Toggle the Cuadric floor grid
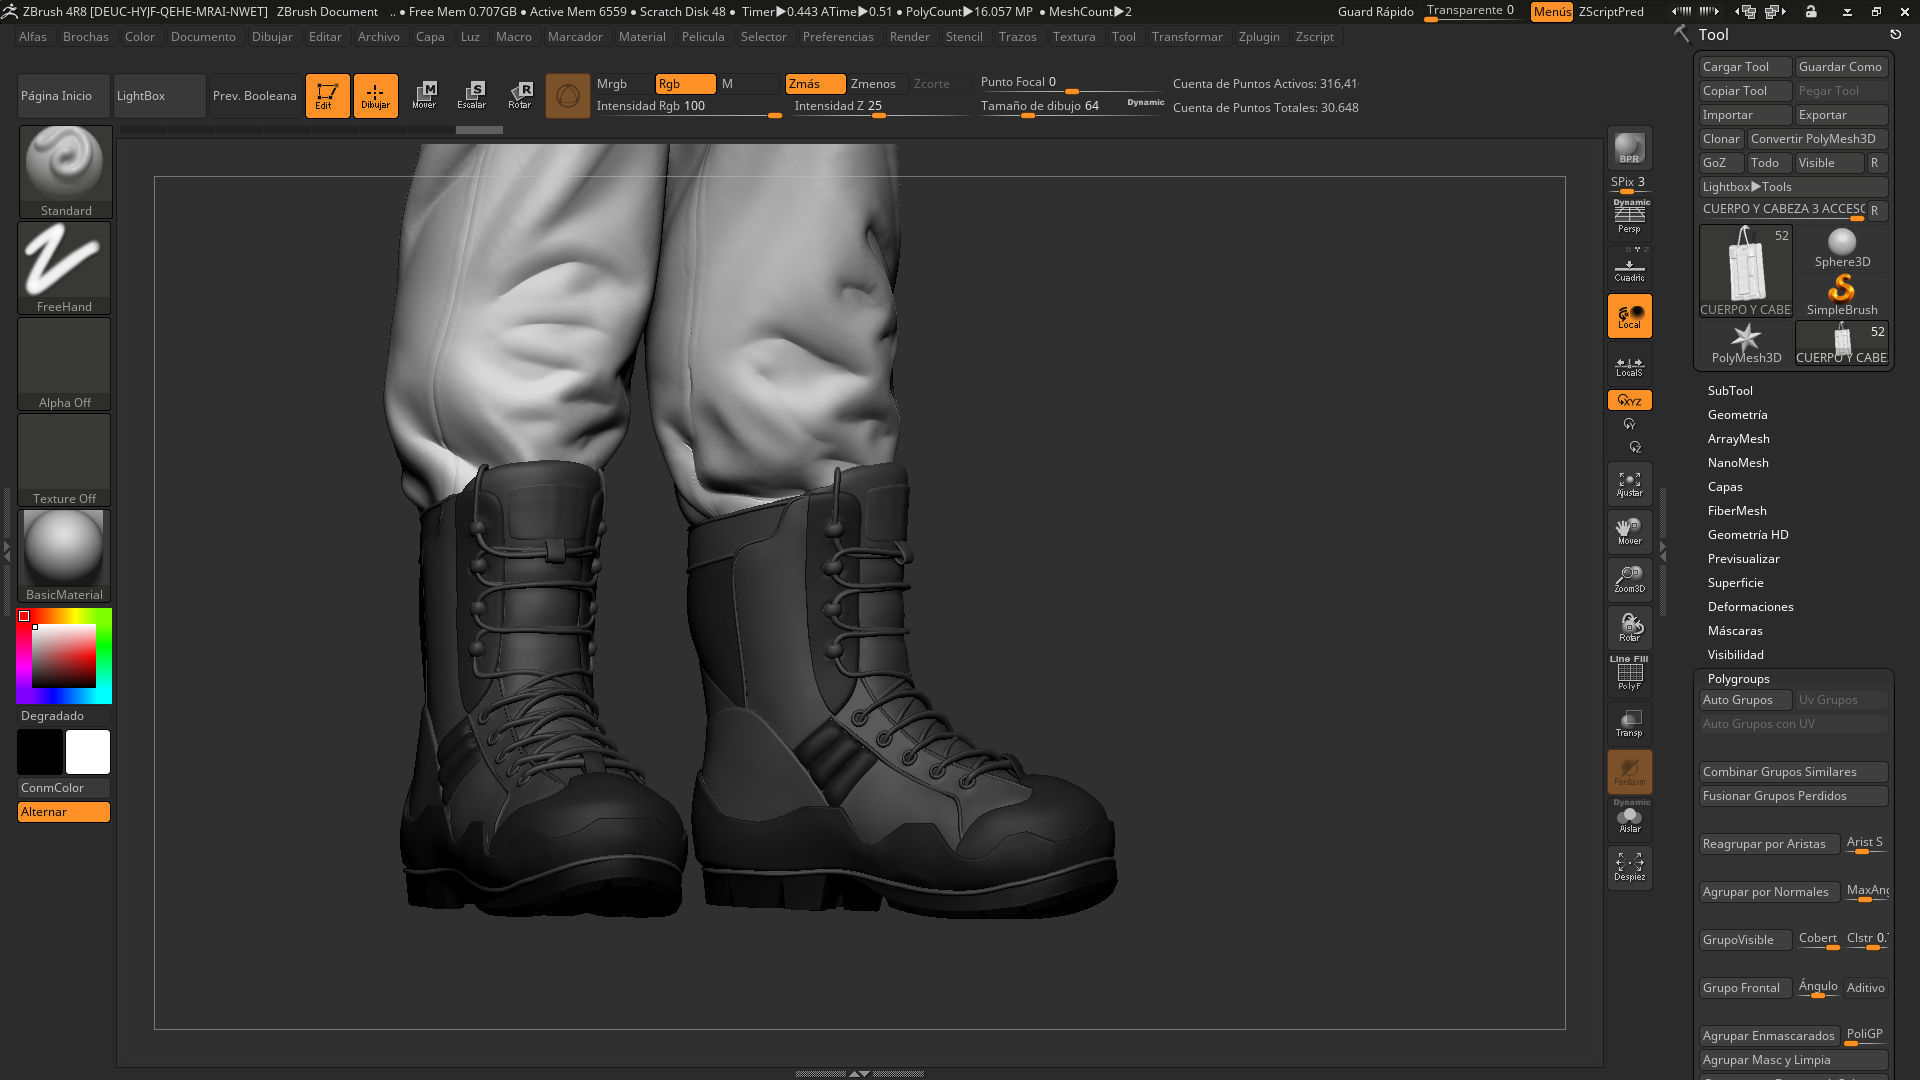The height and width of the screenshot is (1080, 1920). [x=1629, y=268]
